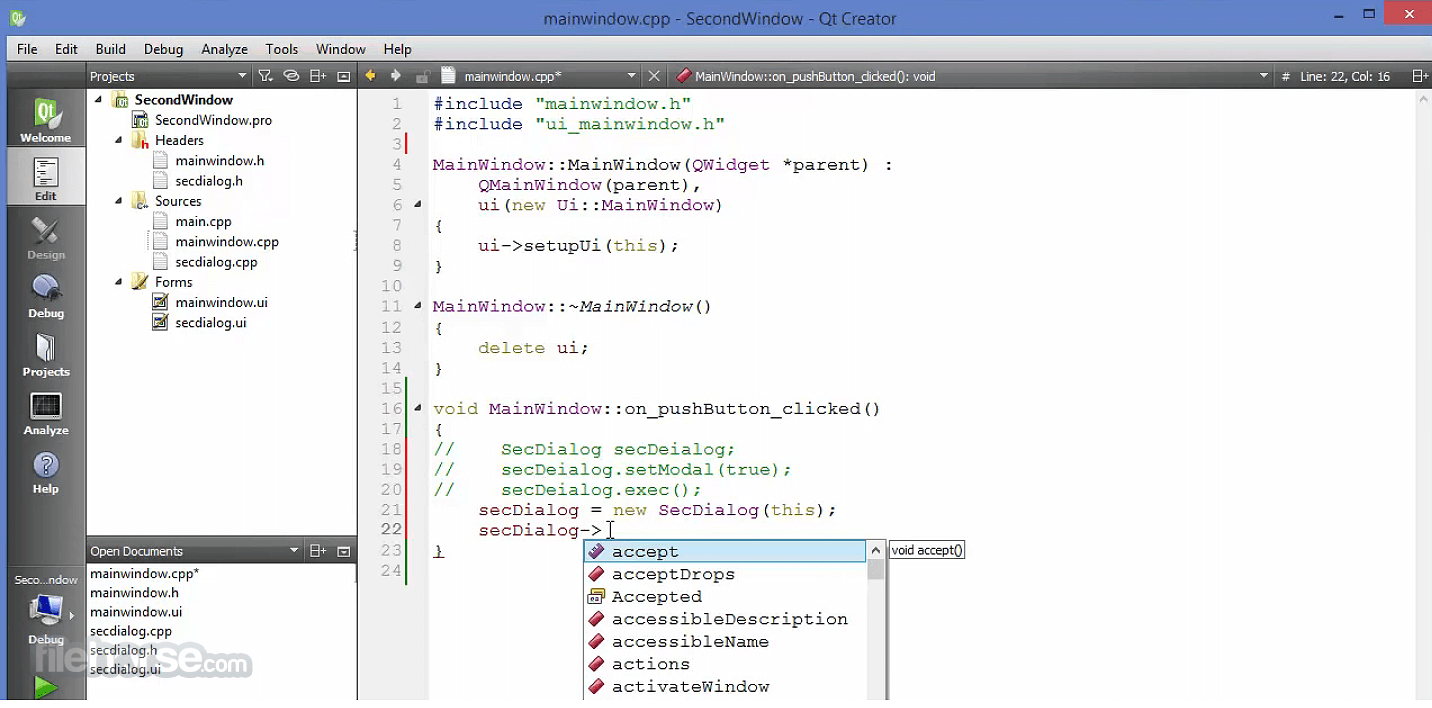Toggle synchronize with editor in Projects pane
Image resolution: width=1432 pixels, height=708 pixels.
(291, 76)
